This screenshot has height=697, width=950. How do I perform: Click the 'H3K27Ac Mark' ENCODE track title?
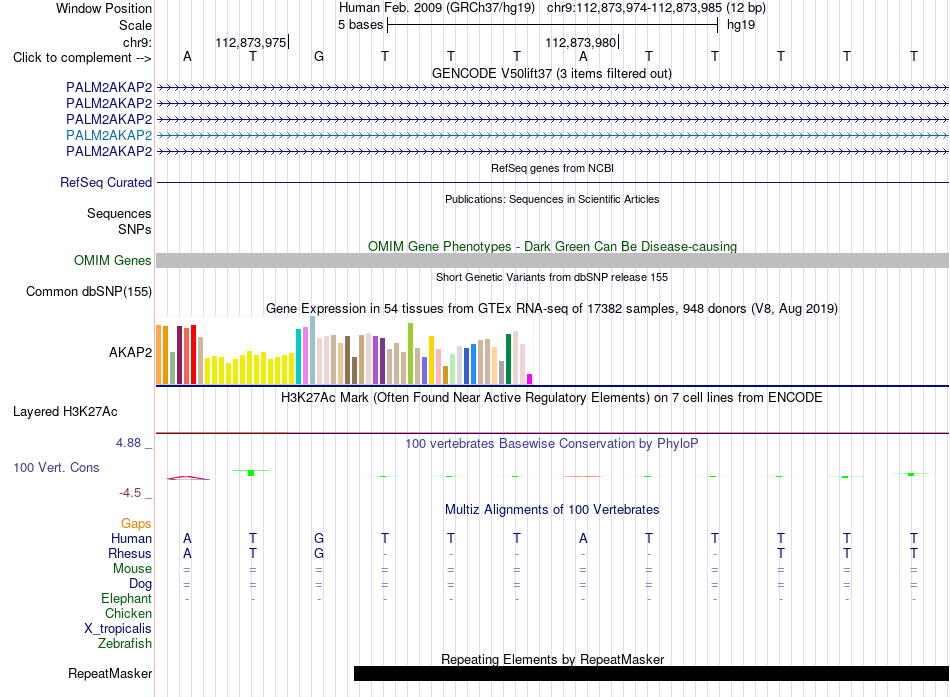click(552, 398)
